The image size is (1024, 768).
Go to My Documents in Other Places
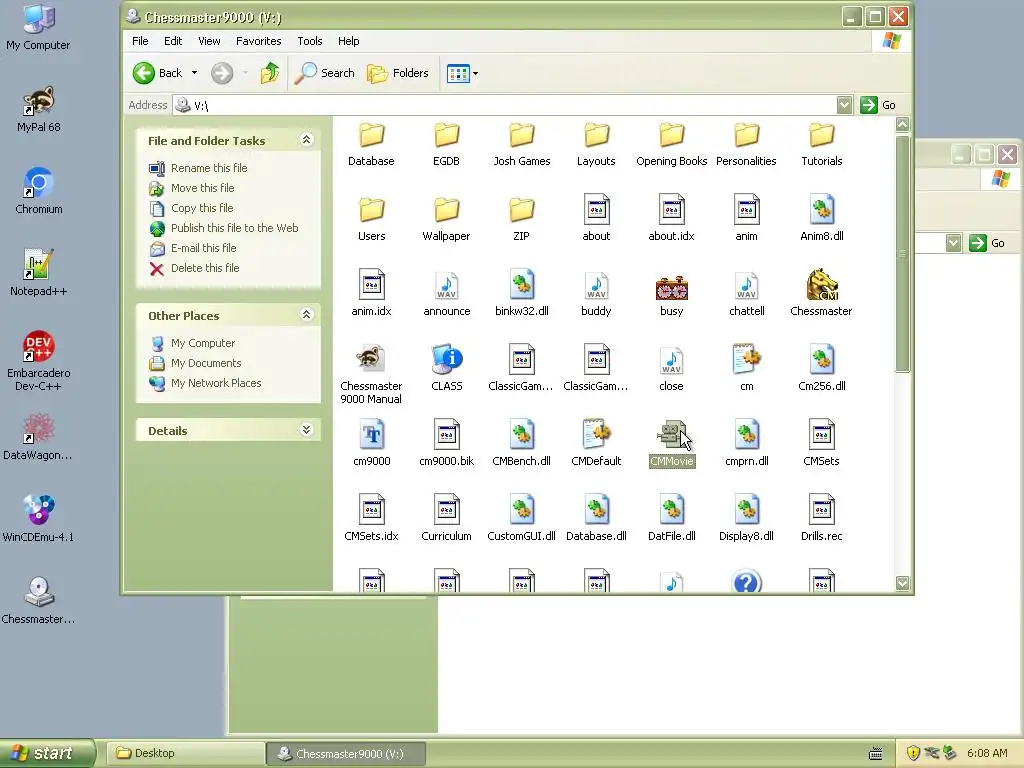[206, 363]
